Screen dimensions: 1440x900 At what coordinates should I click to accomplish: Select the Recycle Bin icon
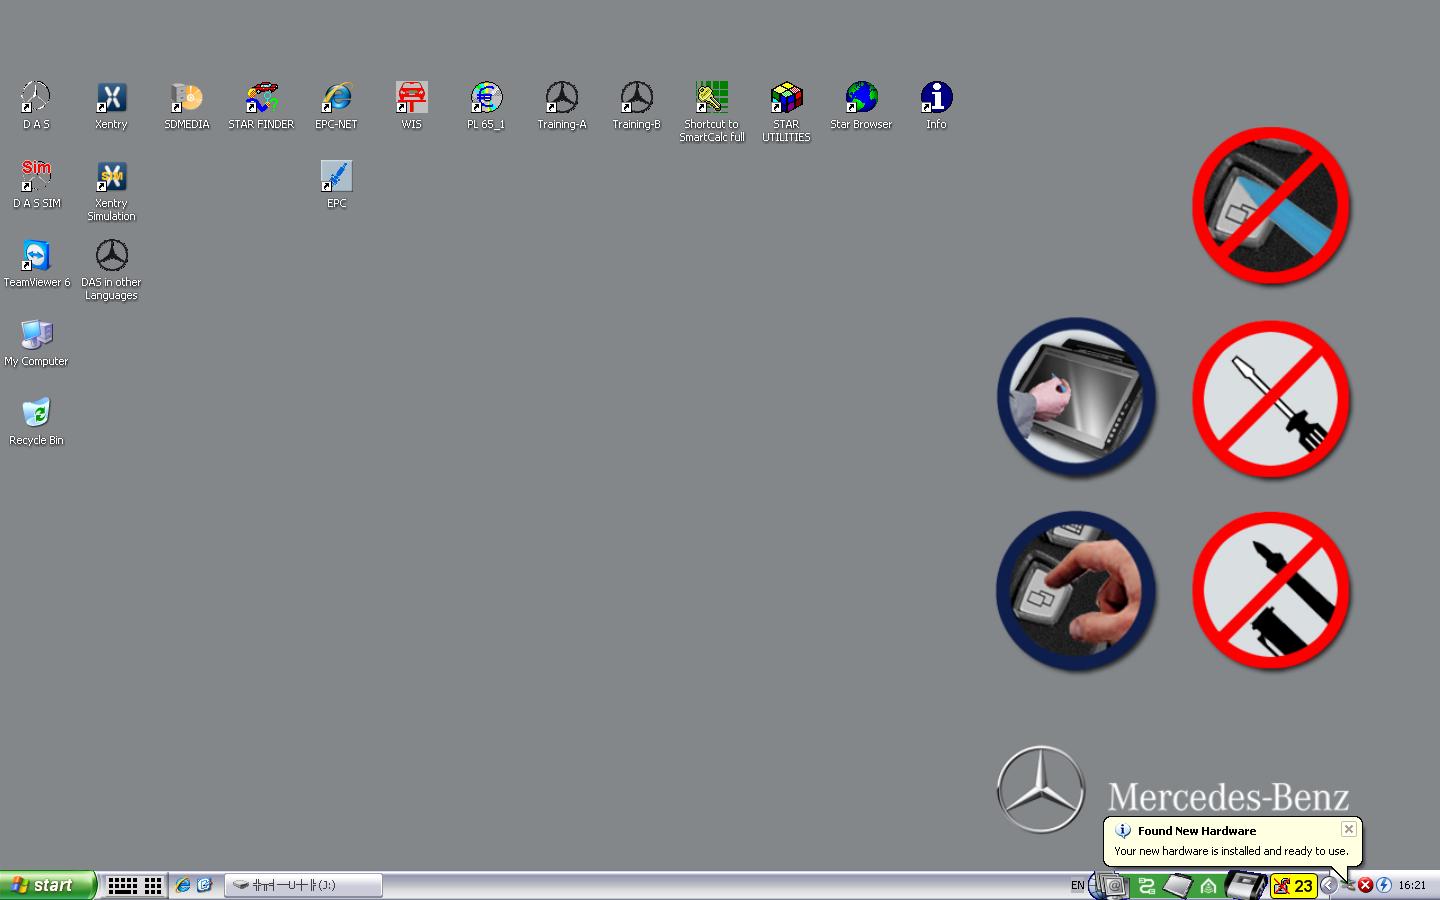[x=36, y=414]
